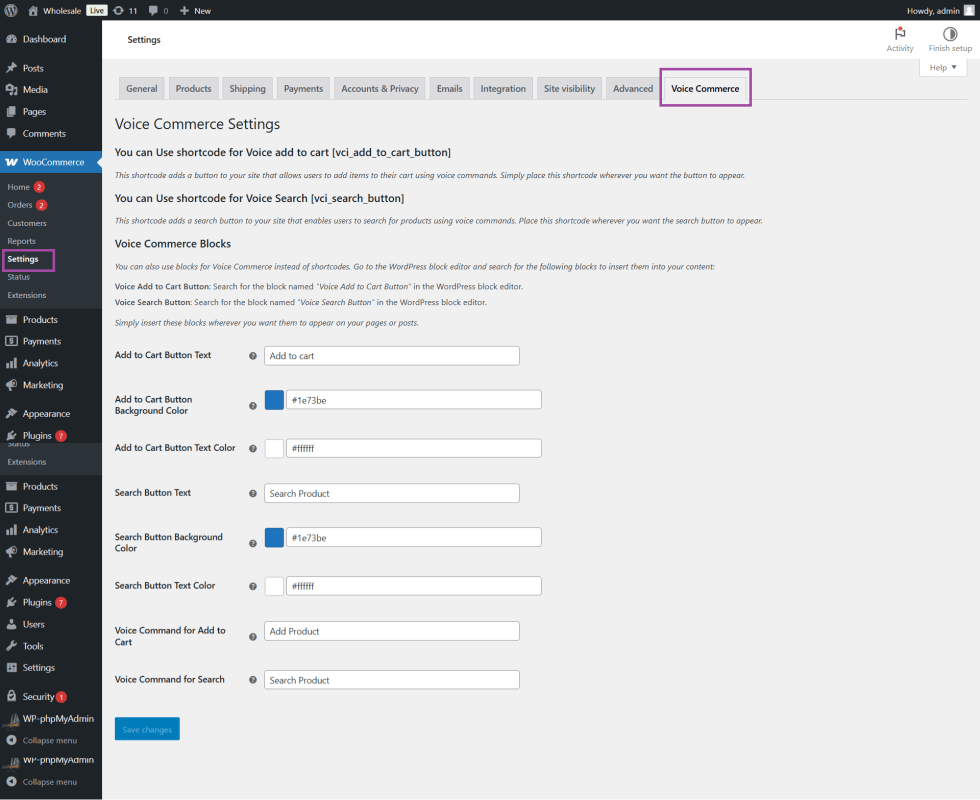This screenshot has width=980, height=800.
Task: Open the Activity panel icon
Action: tap(899, 39)
